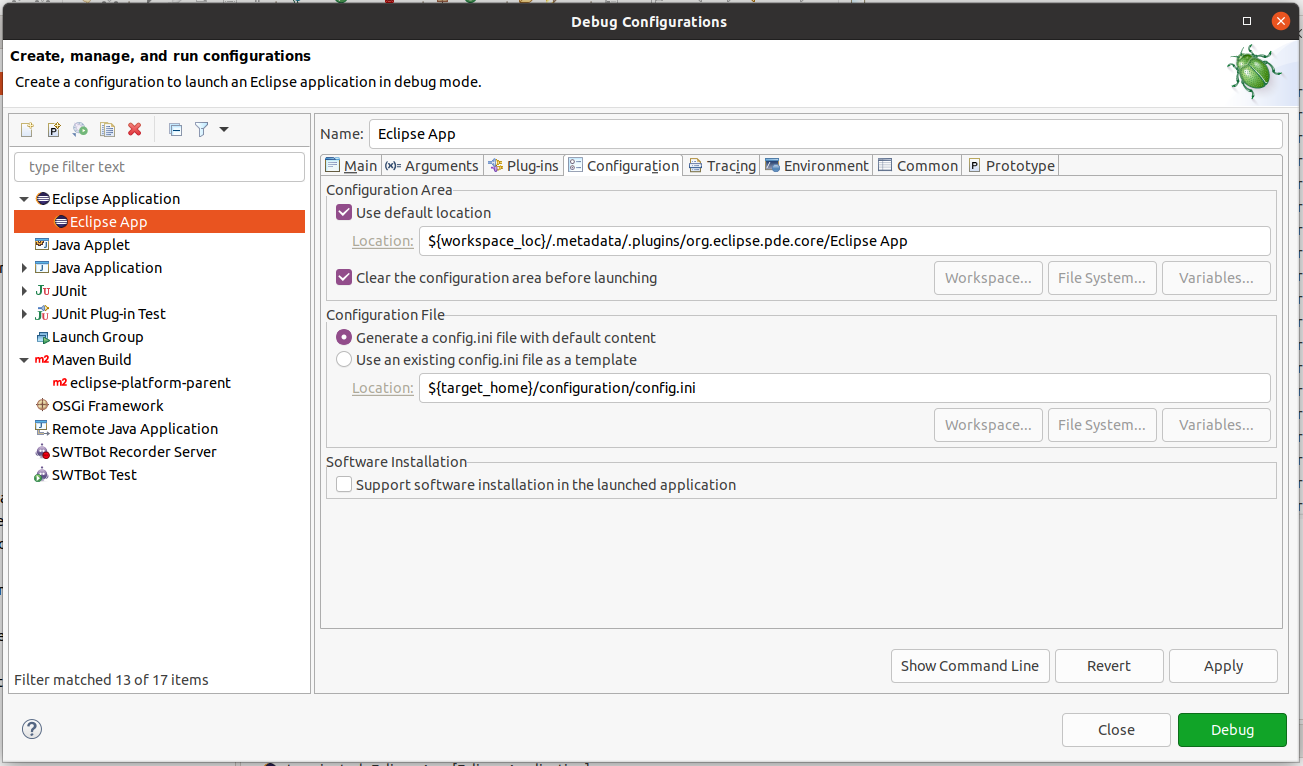
Task: Click the configuration Name field
Action: click(x=825, y=134)
